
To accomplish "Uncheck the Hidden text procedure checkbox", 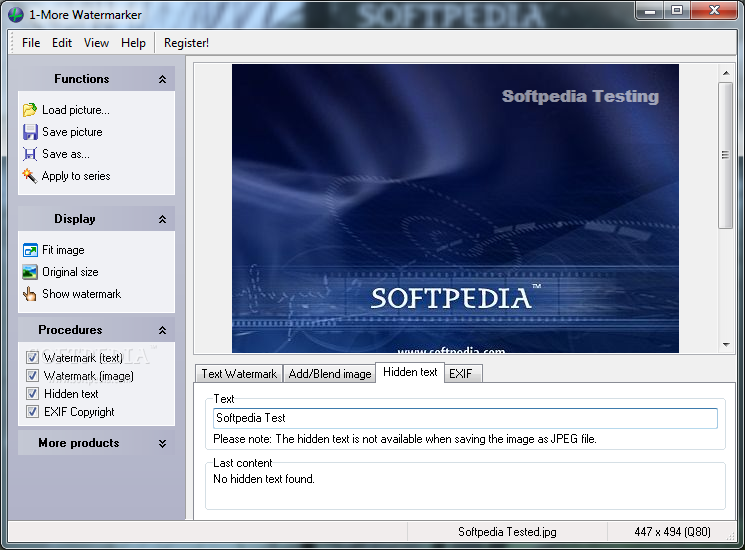I will (x=32, y=393).
